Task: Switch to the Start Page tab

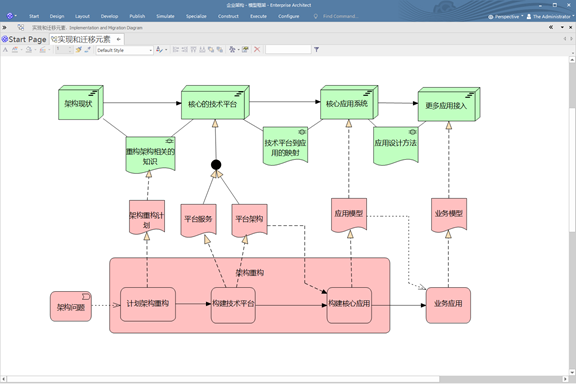Action: (x=24, y=39)
